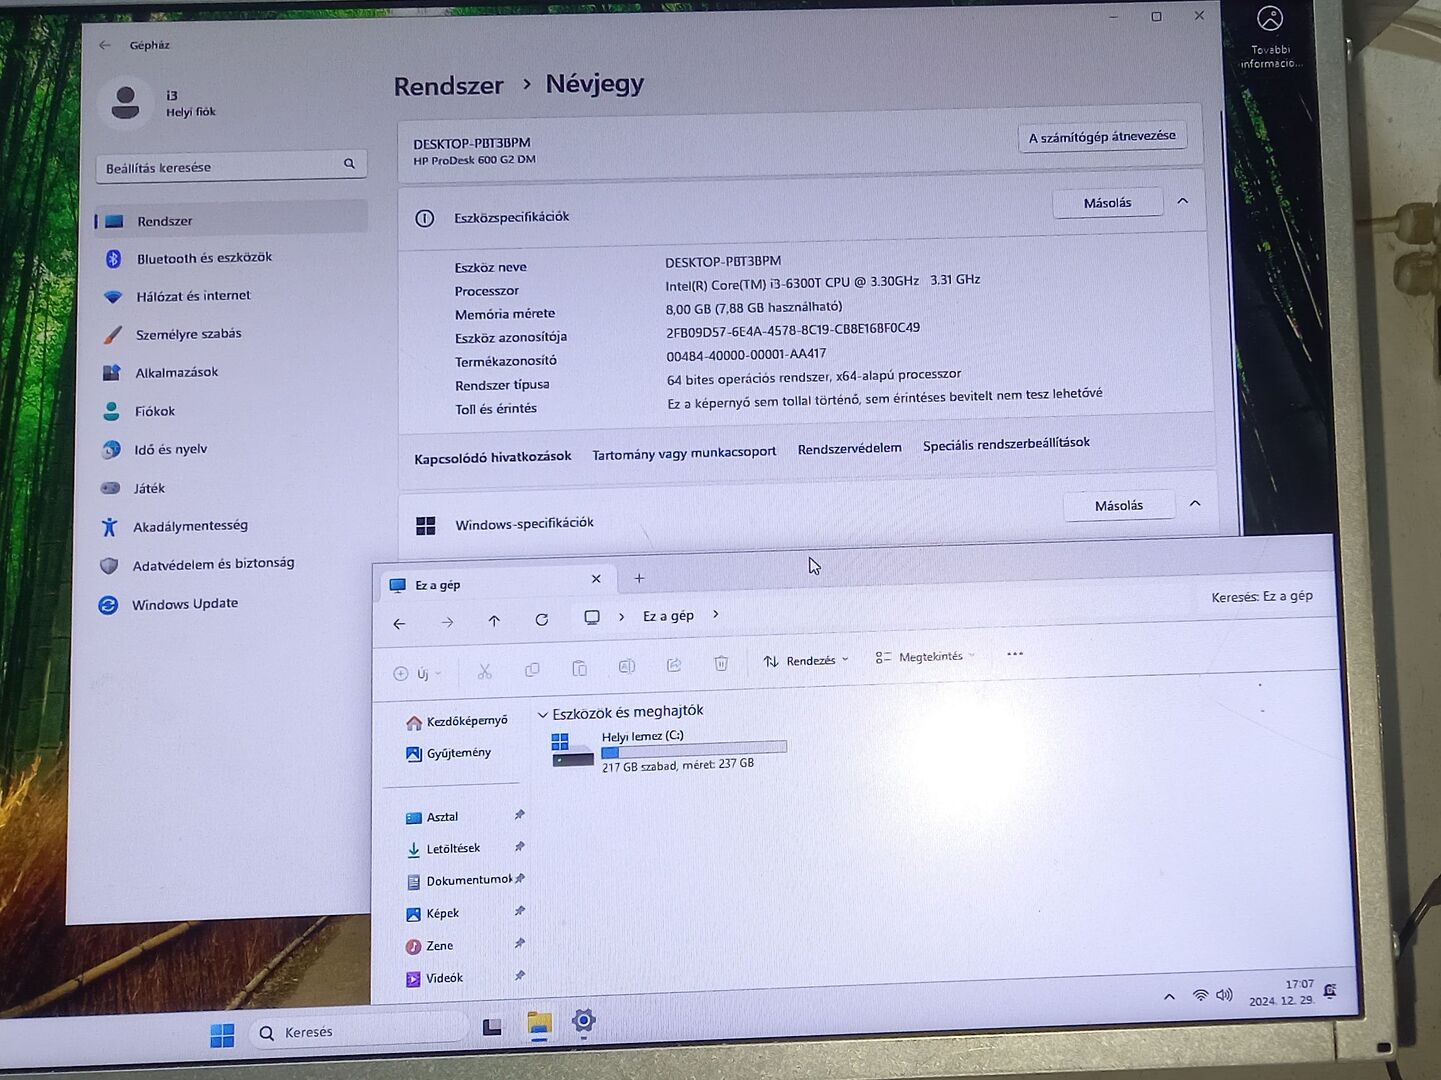Collapse the Eszközspecifikációk section
Screen dimensions: 1441x1080
point(1183,201)
